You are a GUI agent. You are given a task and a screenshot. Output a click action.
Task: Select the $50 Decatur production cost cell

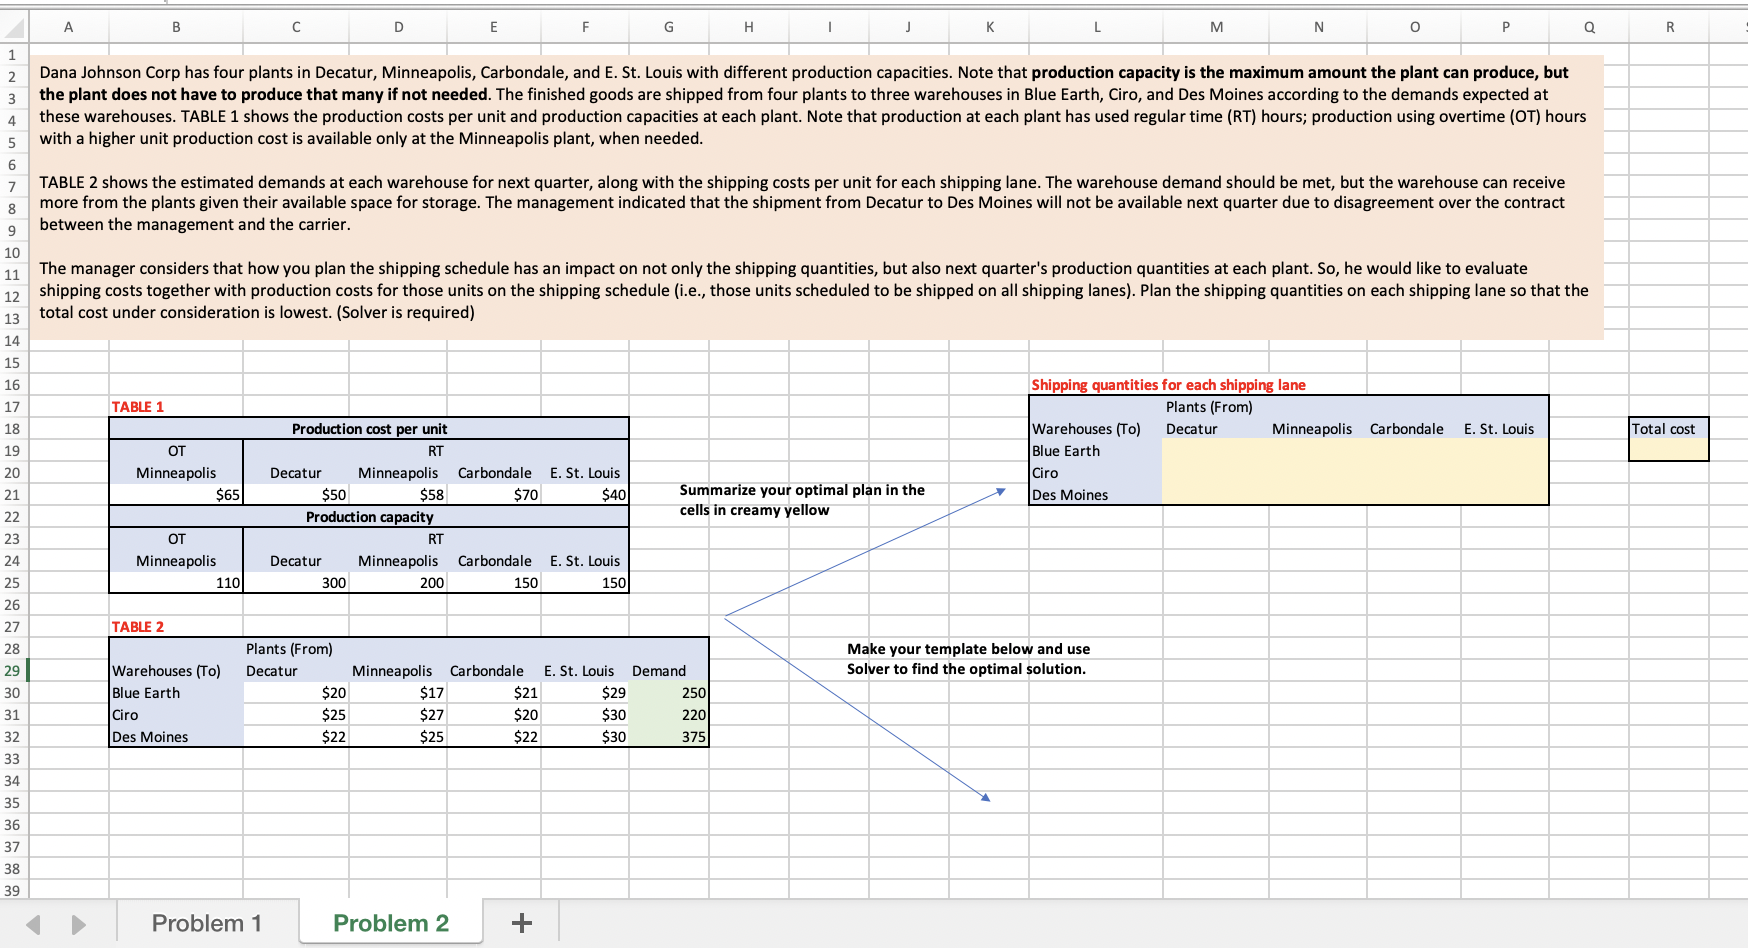(297, 495)
